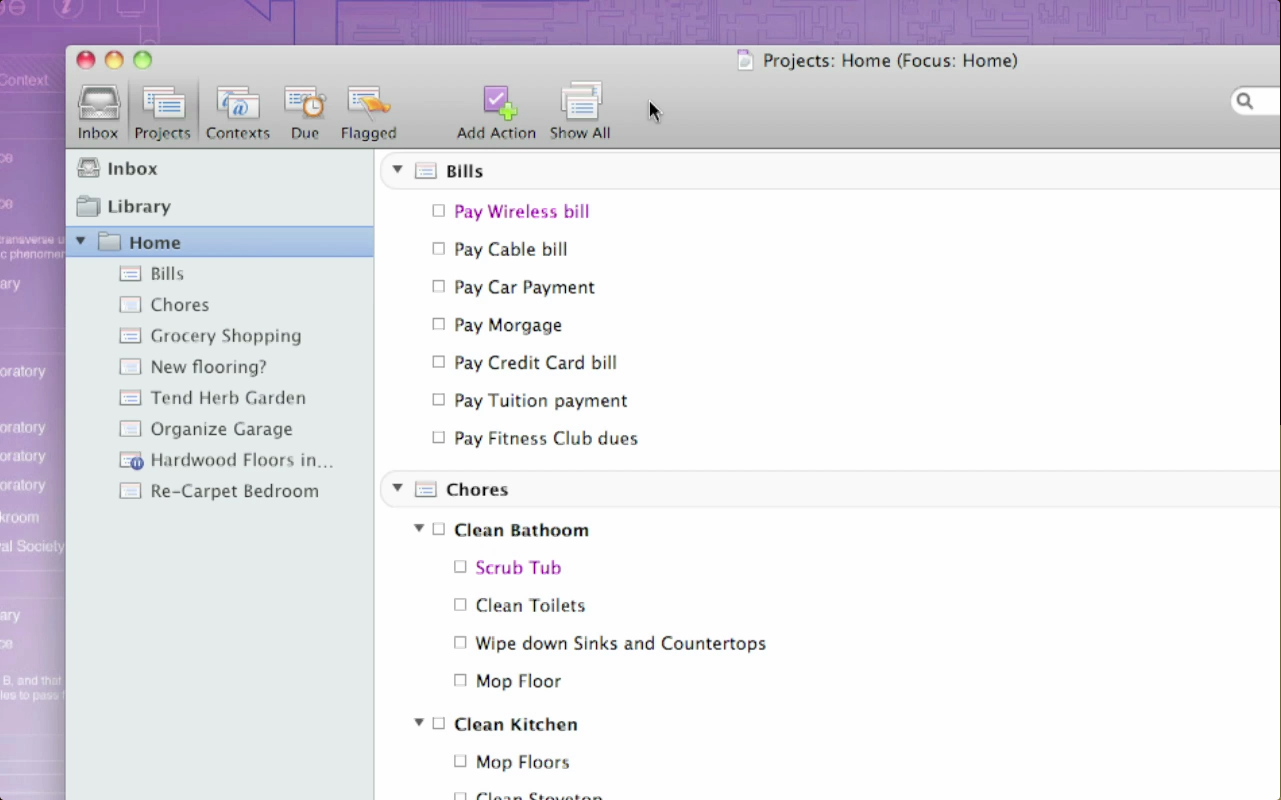The image size is (1281, 800).
Task: Click Grocery Shopping project icon
Action: point(130,336)
